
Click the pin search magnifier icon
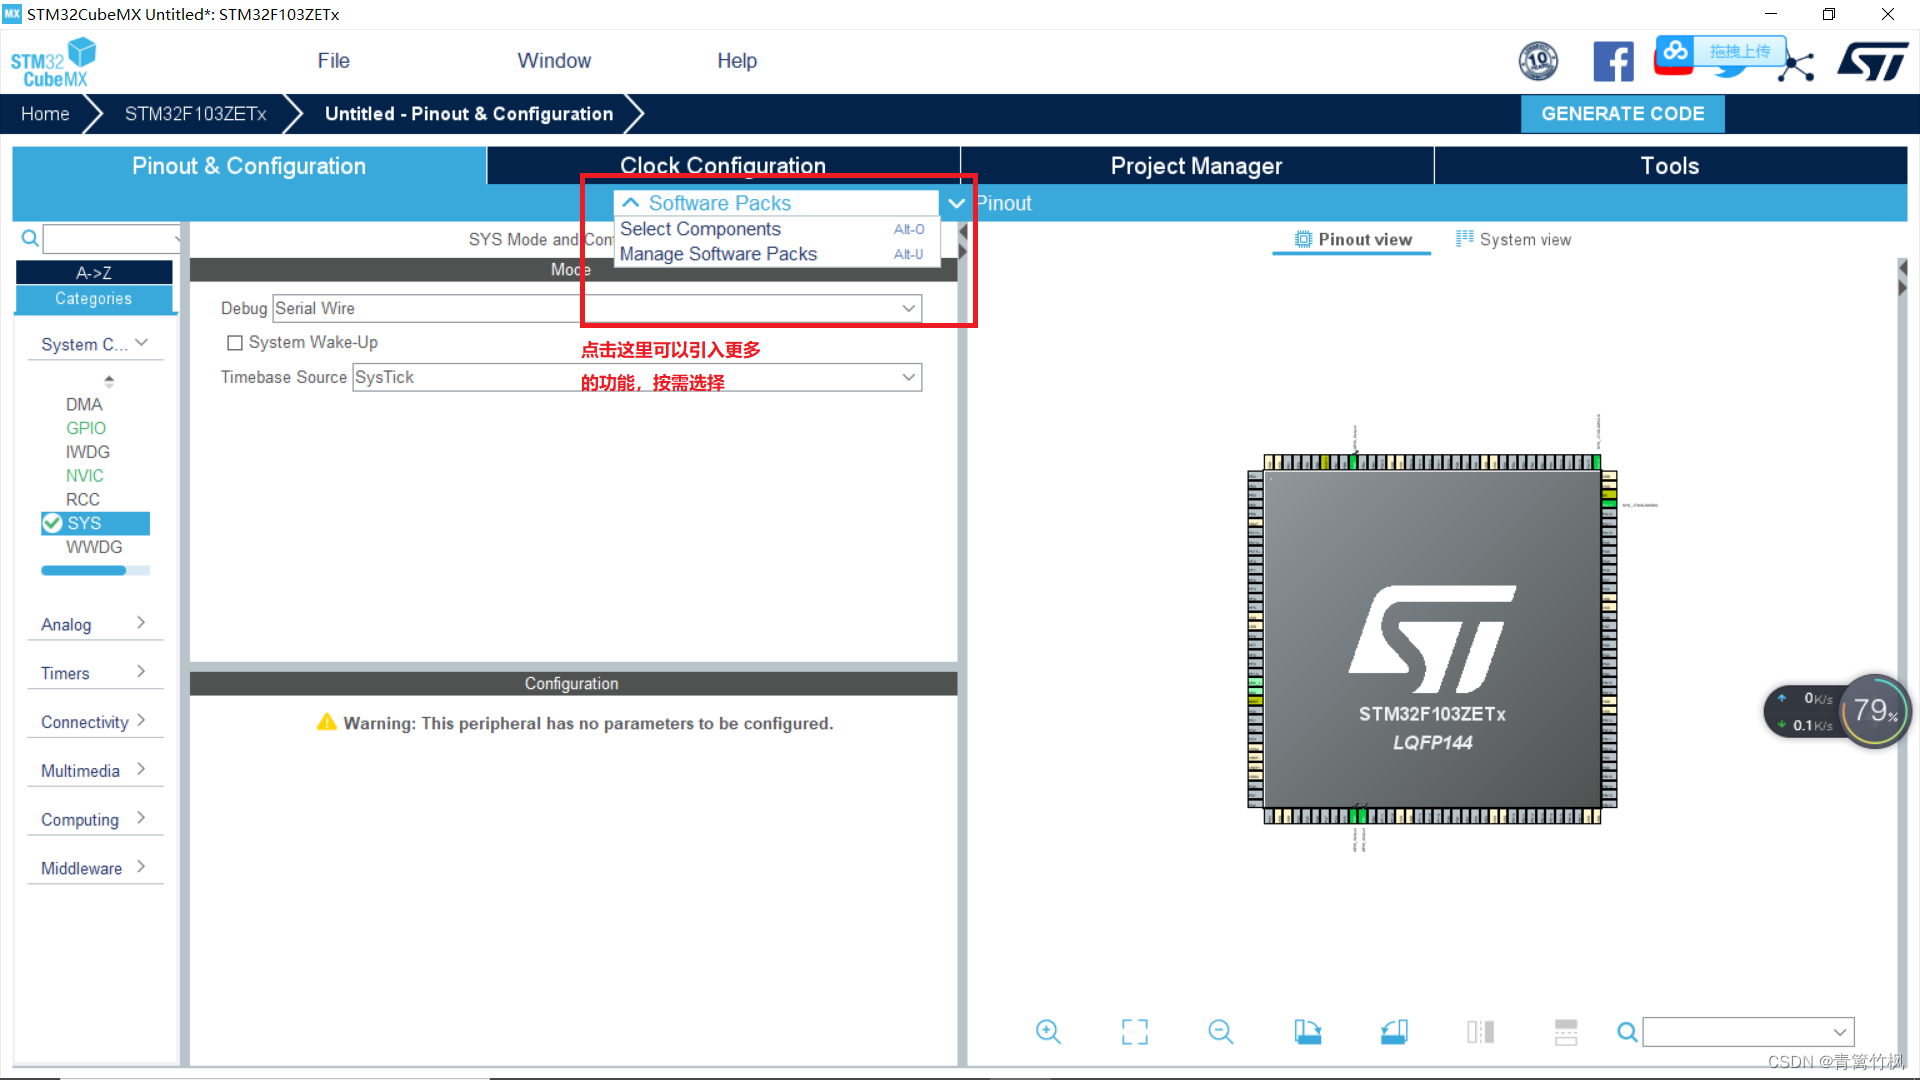click(1627, 1032)
